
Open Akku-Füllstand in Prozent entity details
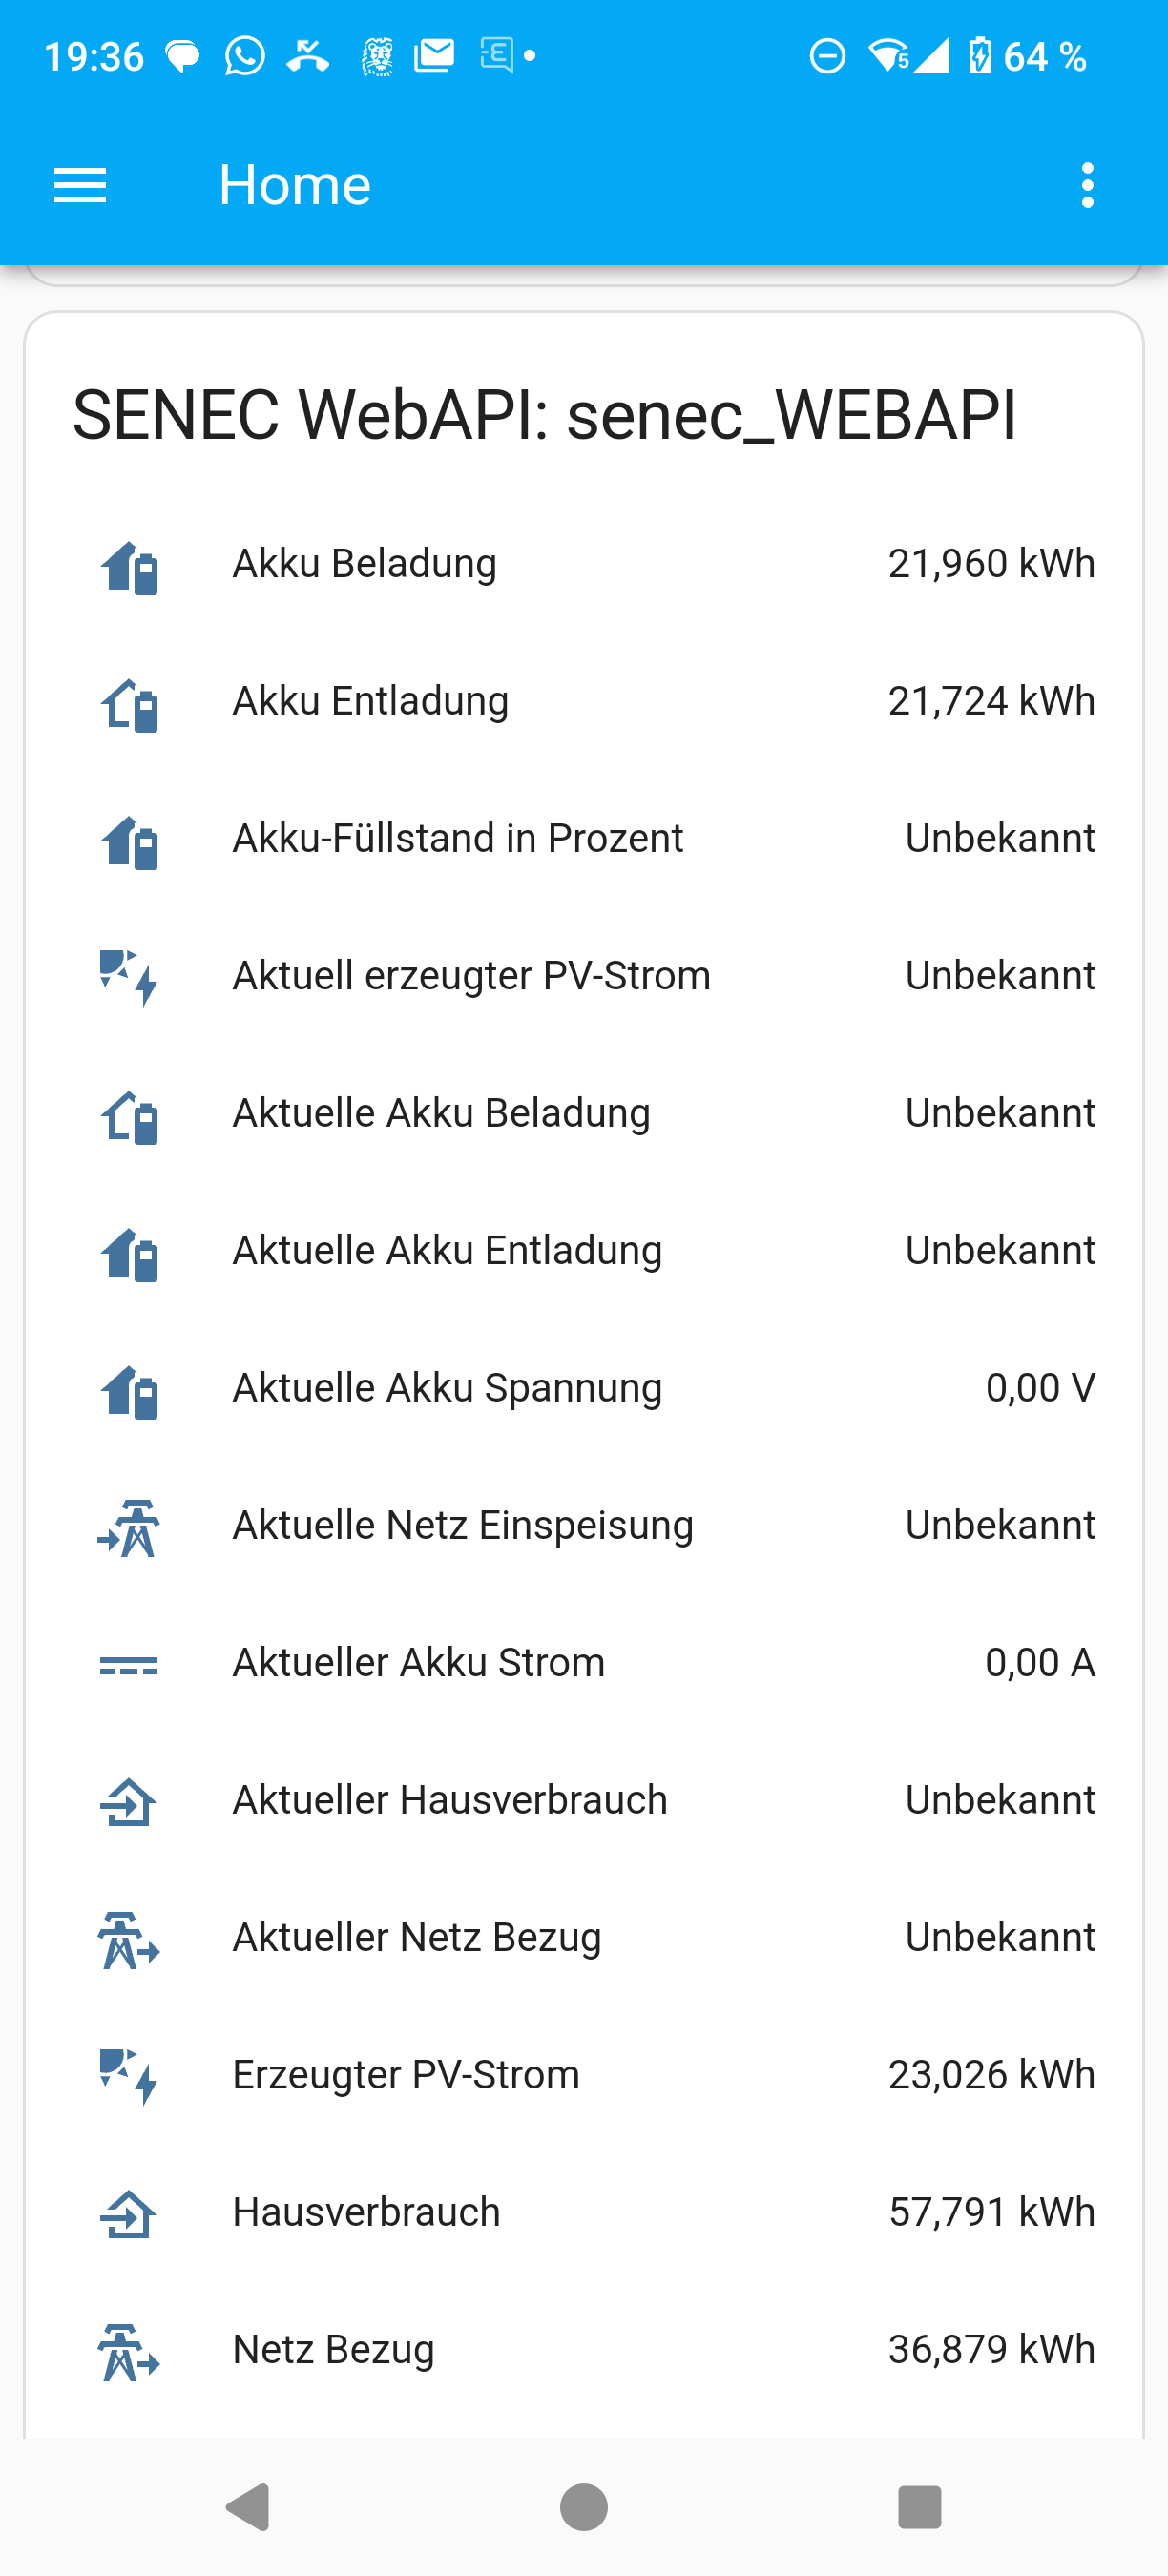458,839
